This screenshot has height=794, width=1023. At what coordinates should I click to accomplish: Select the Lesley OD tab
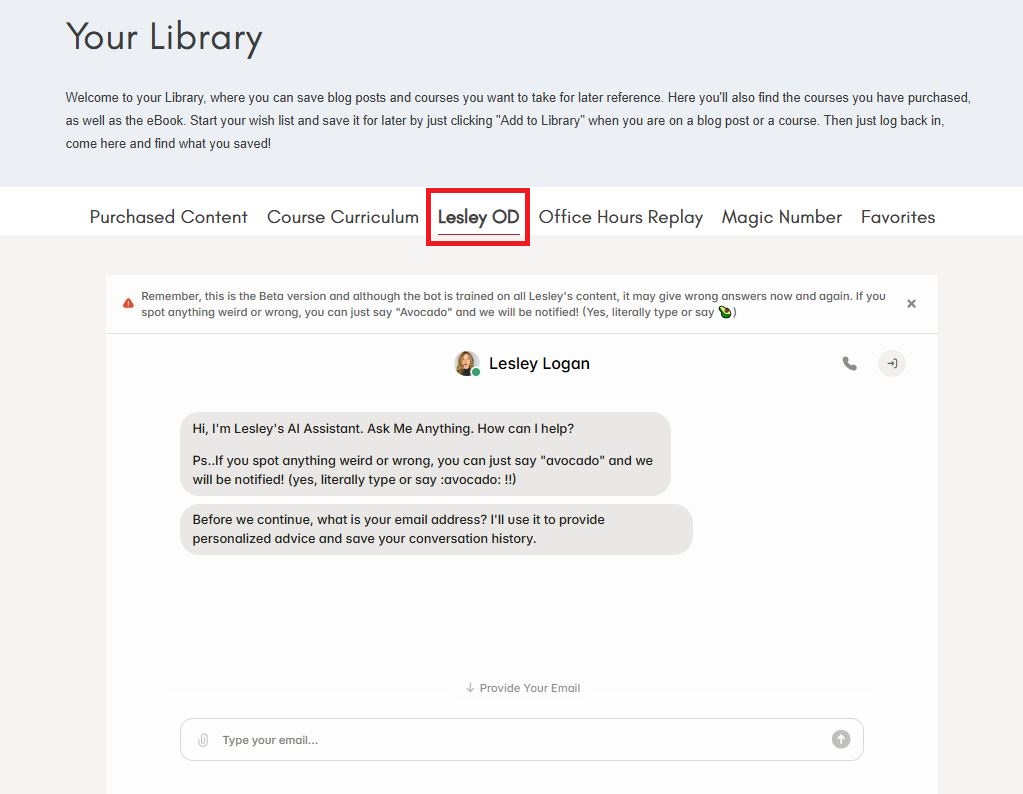[x=478, y=217]
